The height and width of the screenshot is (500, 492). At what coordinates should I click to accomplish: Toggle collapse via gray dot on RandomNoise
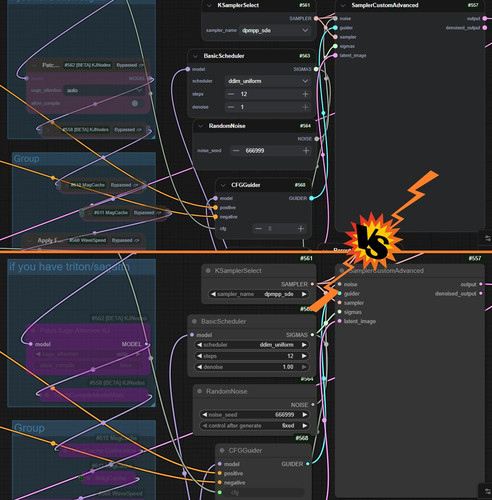point(199,391)
